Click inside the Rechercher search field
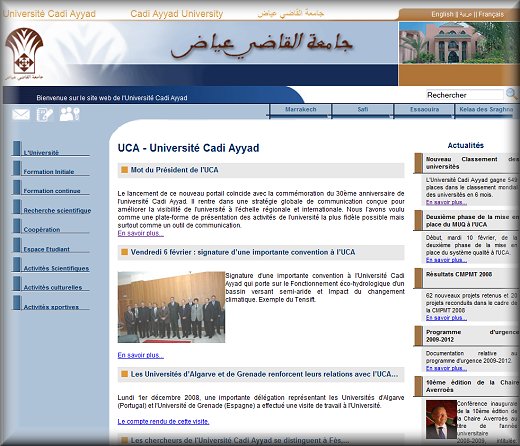This screenshot has height=446, width=520. pyautogui.click(x=464, y=95)
